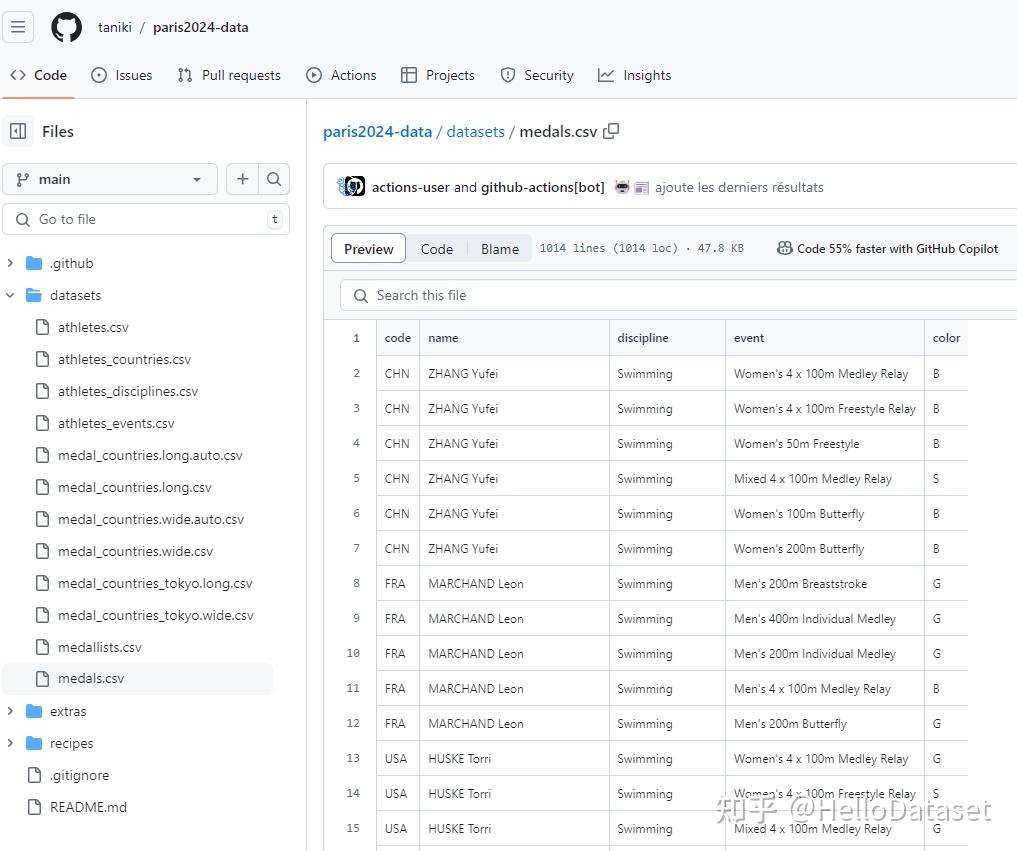Click the GitHub logo icon
Screen dimensions: 1017x851
tap(66, 27)
